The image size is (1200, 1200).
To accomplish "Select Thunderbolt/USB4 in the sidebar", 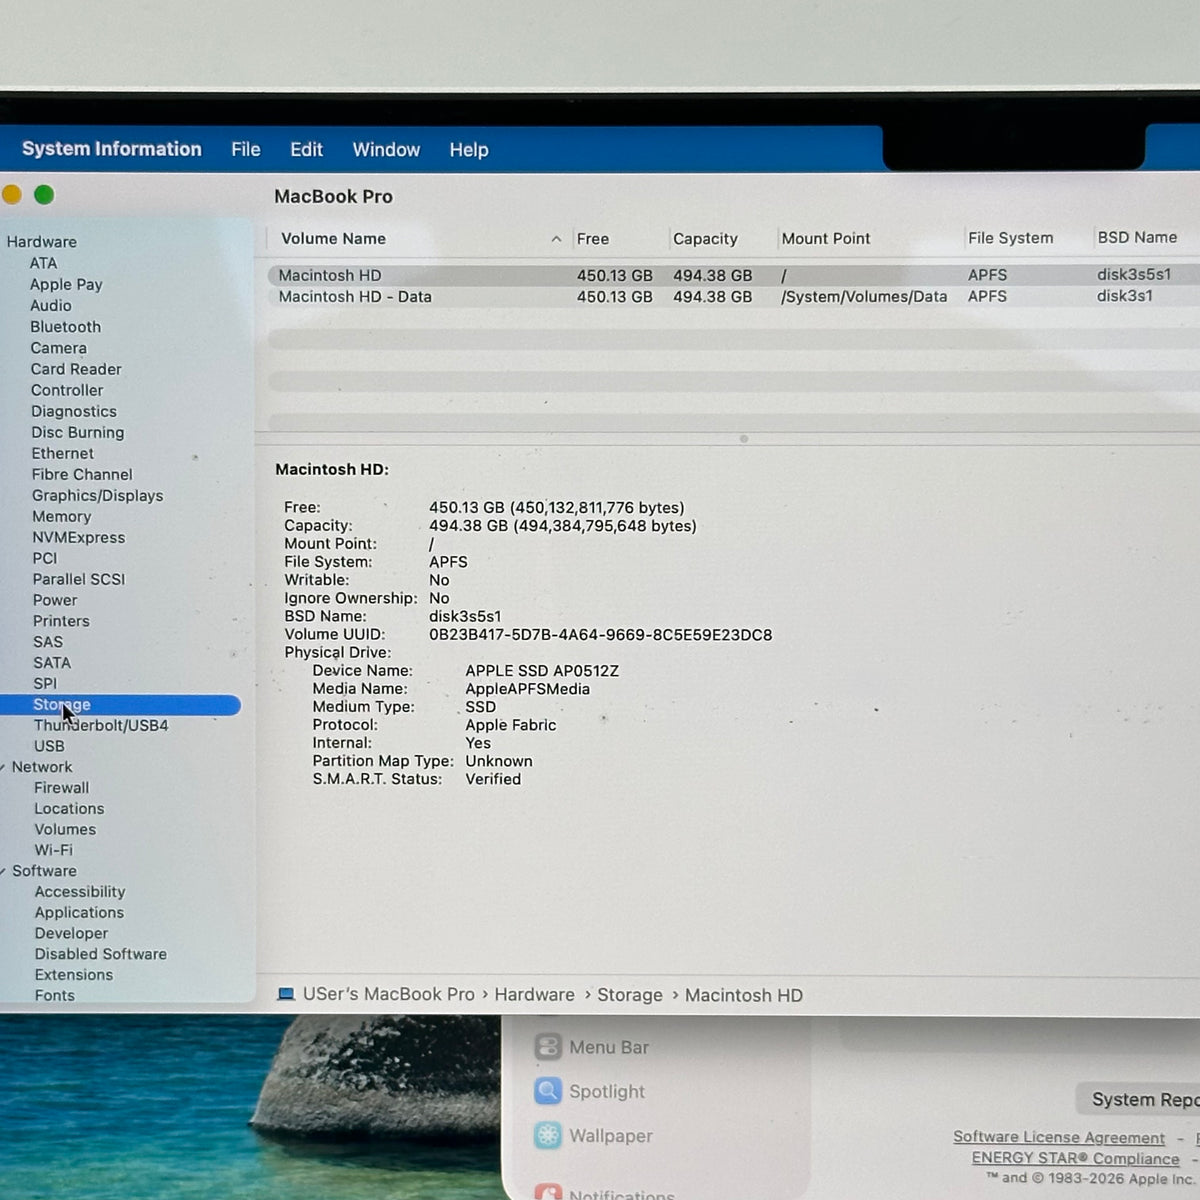I will click(101, 725).
